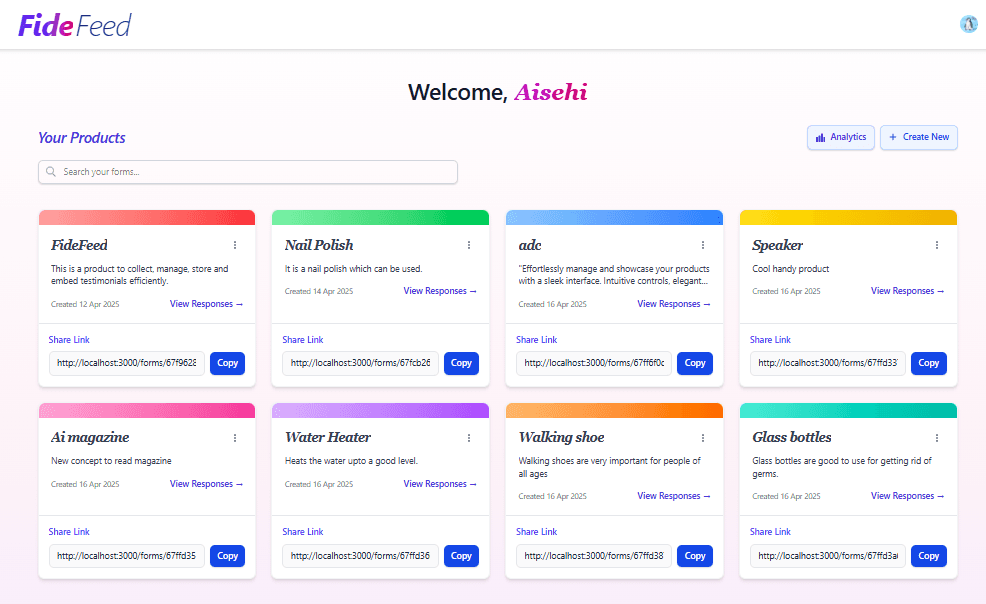986x604 pixels.
Task: Open the Glass bottles three-dot menu
Action: click(936, 437)
